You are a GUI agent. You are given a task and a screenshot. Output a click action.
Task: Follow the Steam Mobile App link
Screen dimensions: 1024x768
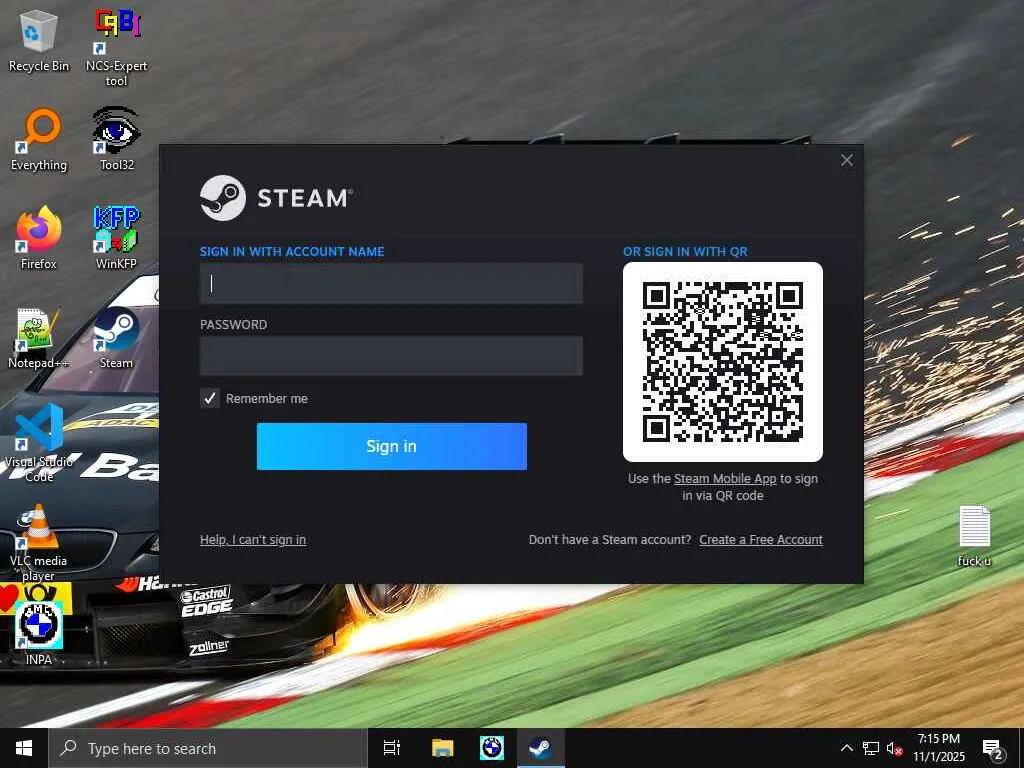coord(725,479)
